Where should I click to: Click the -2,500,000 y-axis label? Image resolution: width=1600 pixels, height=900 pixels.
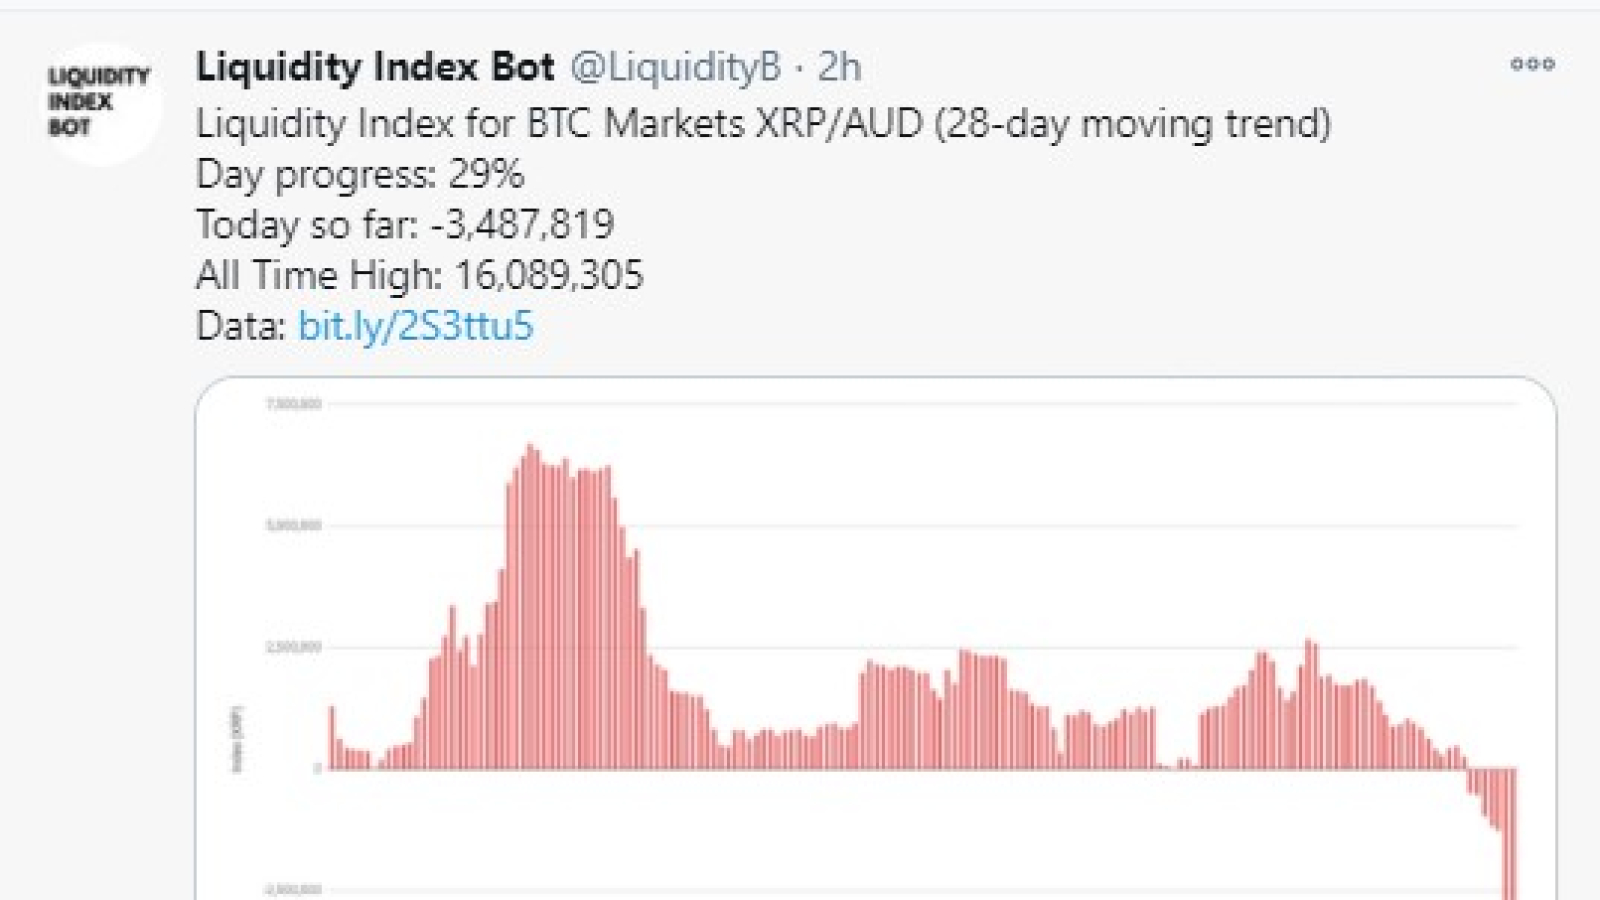coord(293,889)
